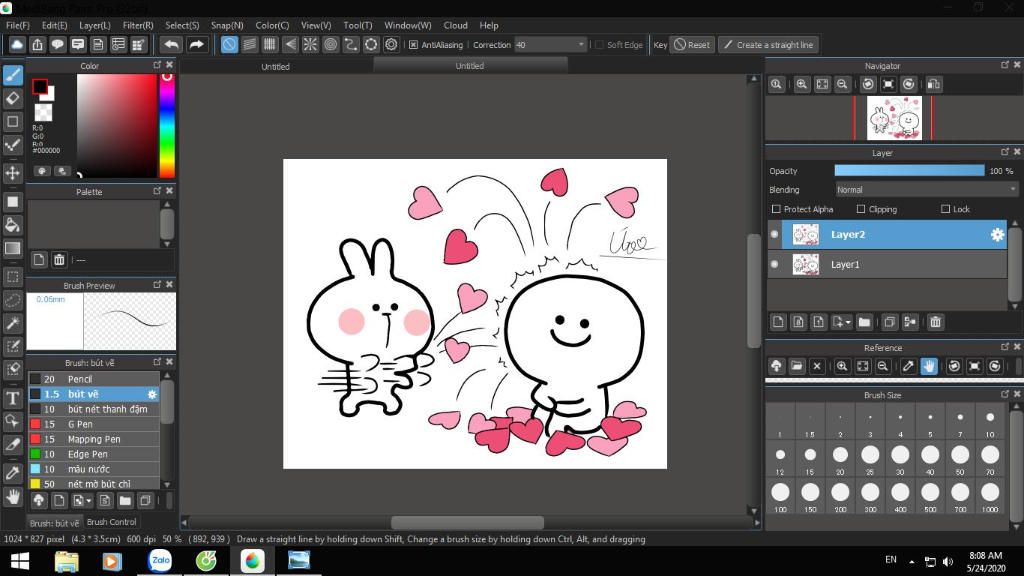
Task: Click the Navigator preview thumbnail
Action: [894, 118]
